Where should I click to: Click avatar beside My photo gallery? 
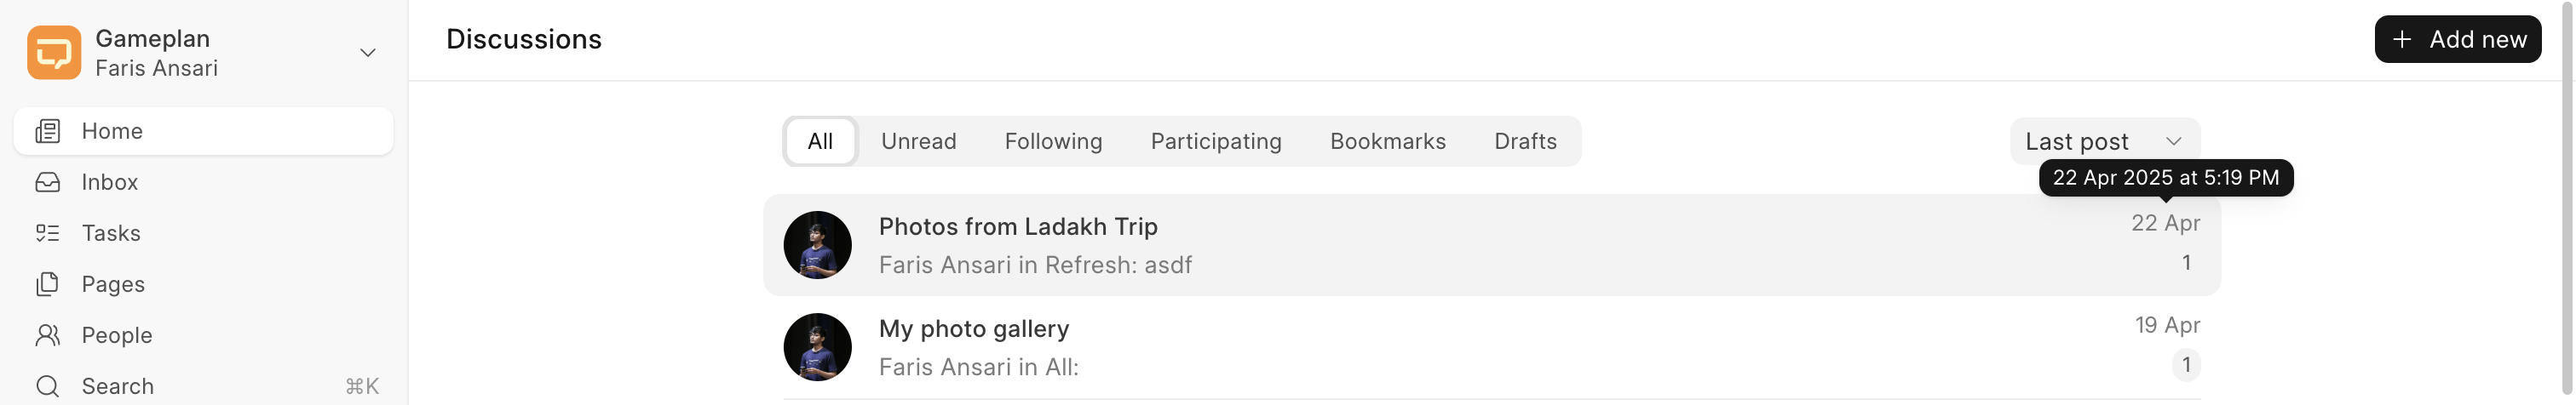coord(817,347)
